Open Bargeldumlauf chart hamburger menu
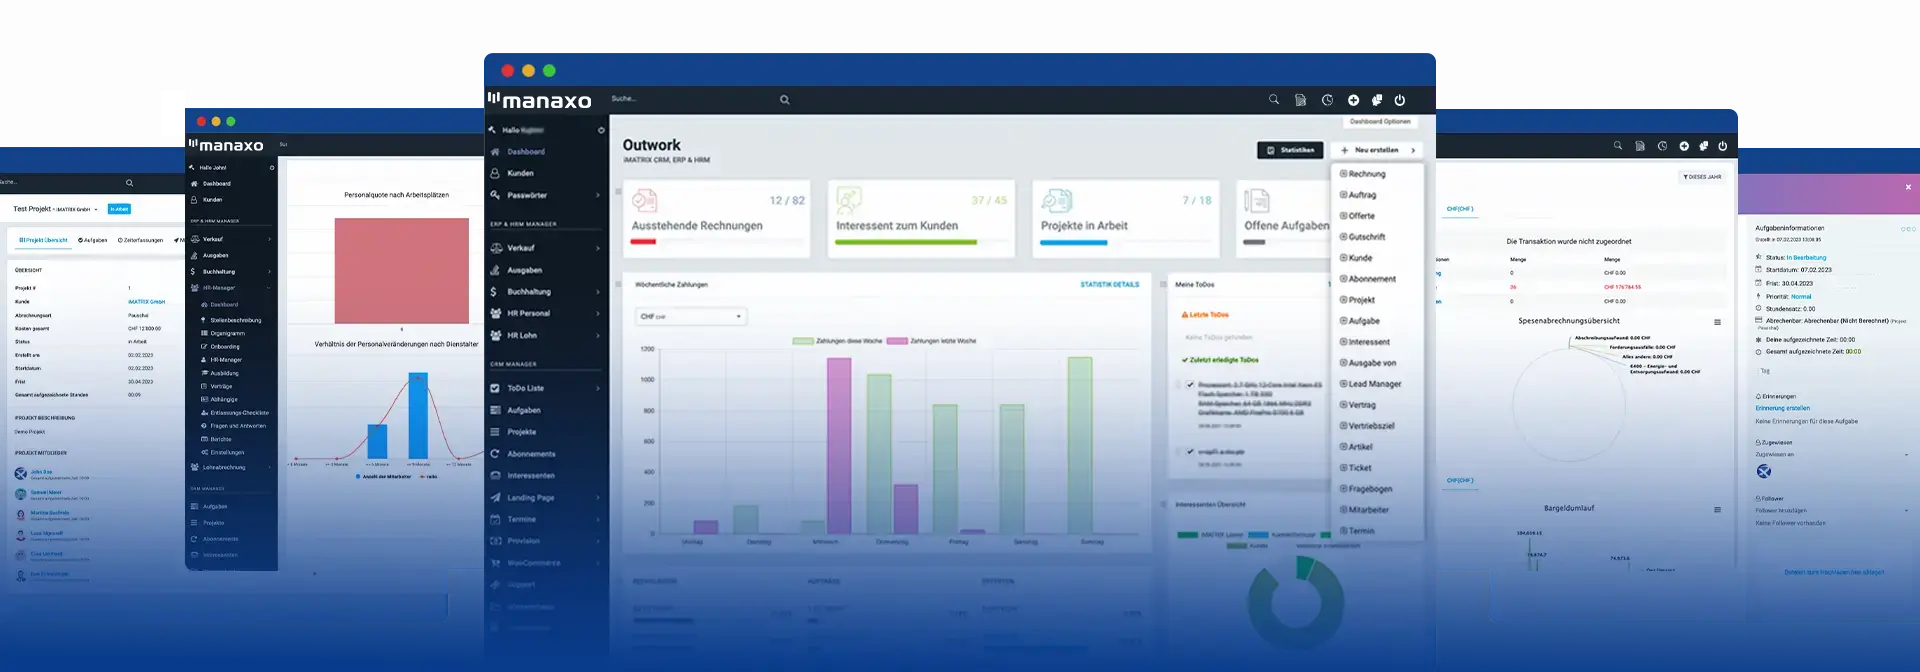The image size is (1920, 672). (x=1717, y=510)
